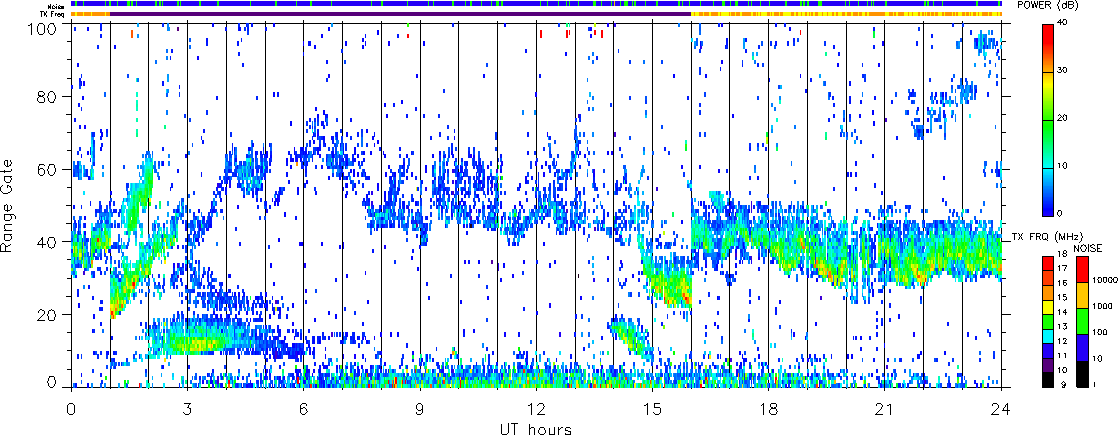Screen dimensions: 1118x435
Task: Click the TX FRQ scale label '16'
Action: coord(1062,283)
